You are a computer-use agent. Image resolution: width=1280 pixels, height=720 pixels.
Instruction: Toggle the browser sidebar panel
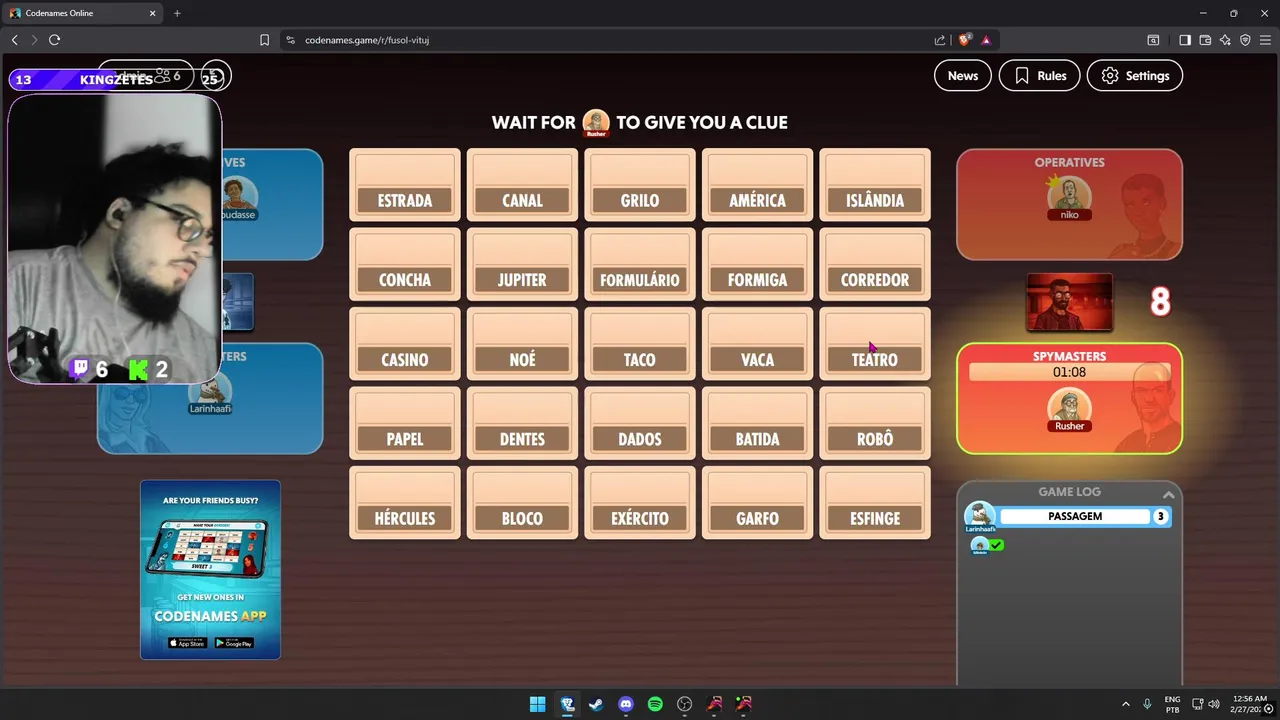[x=1185, y=40]
